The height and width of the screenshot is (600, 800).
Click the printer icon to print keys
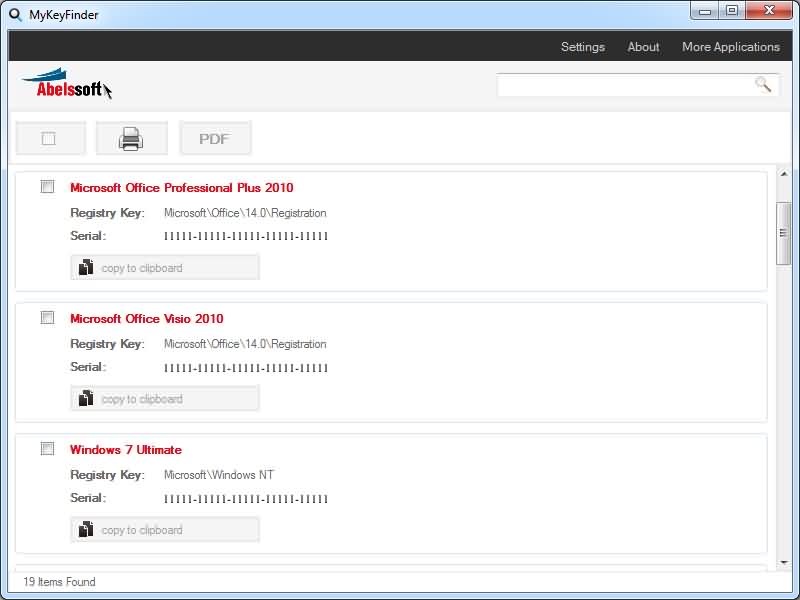[133, 138]
